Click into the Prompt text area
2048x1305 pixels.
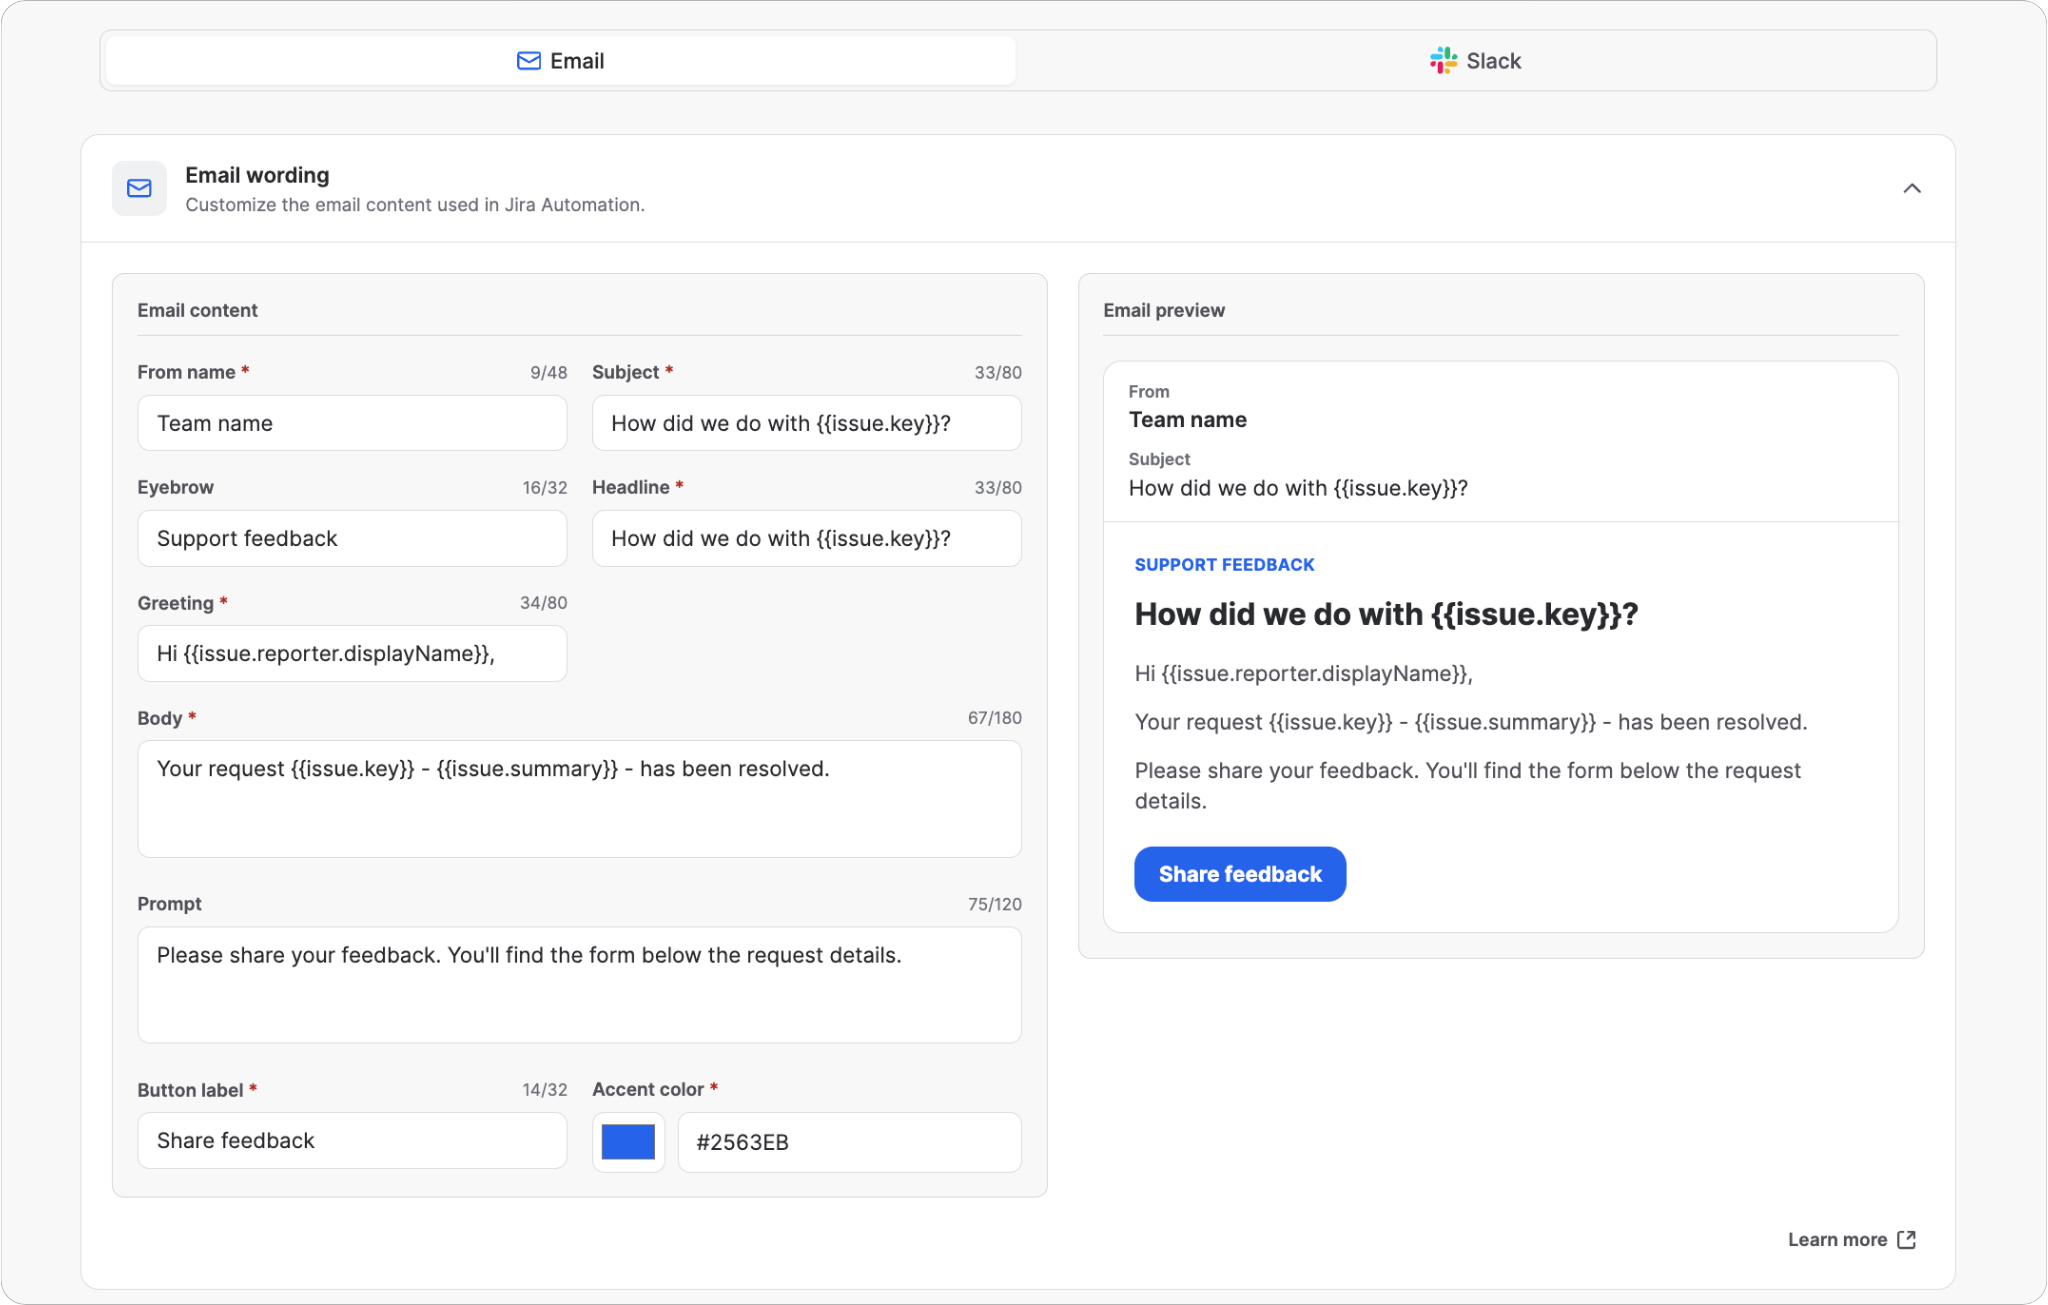(x=579, y=984)
